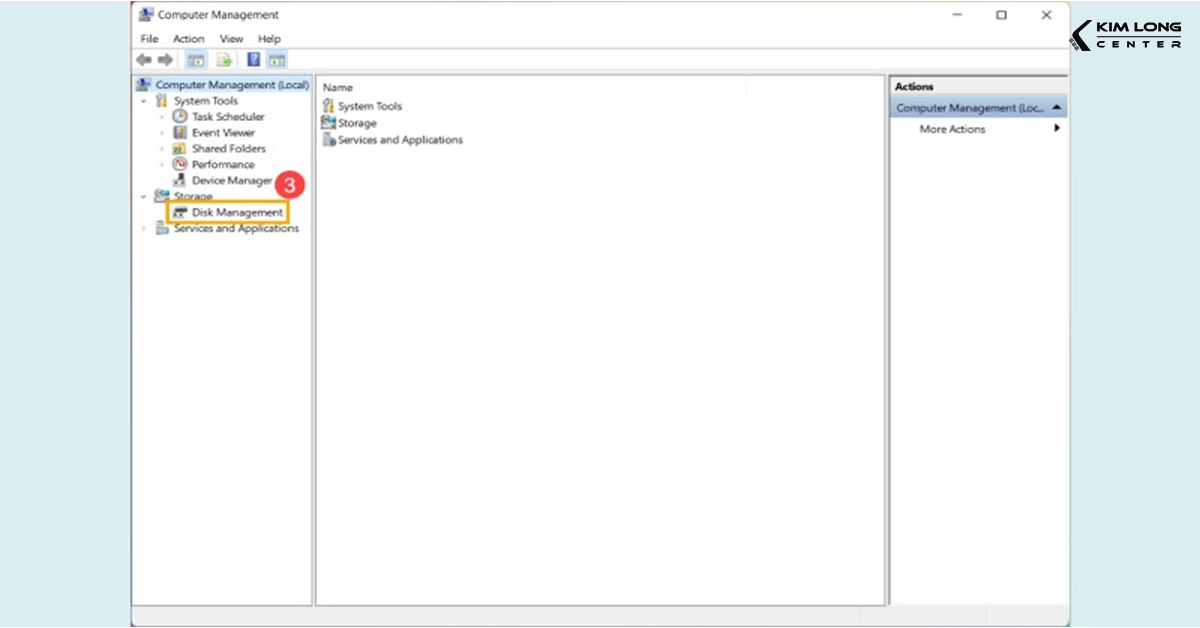Viewport: 1200px width, 628px height.
Task: Select Event Viewer in the left tree
Action: coord(223,133)
